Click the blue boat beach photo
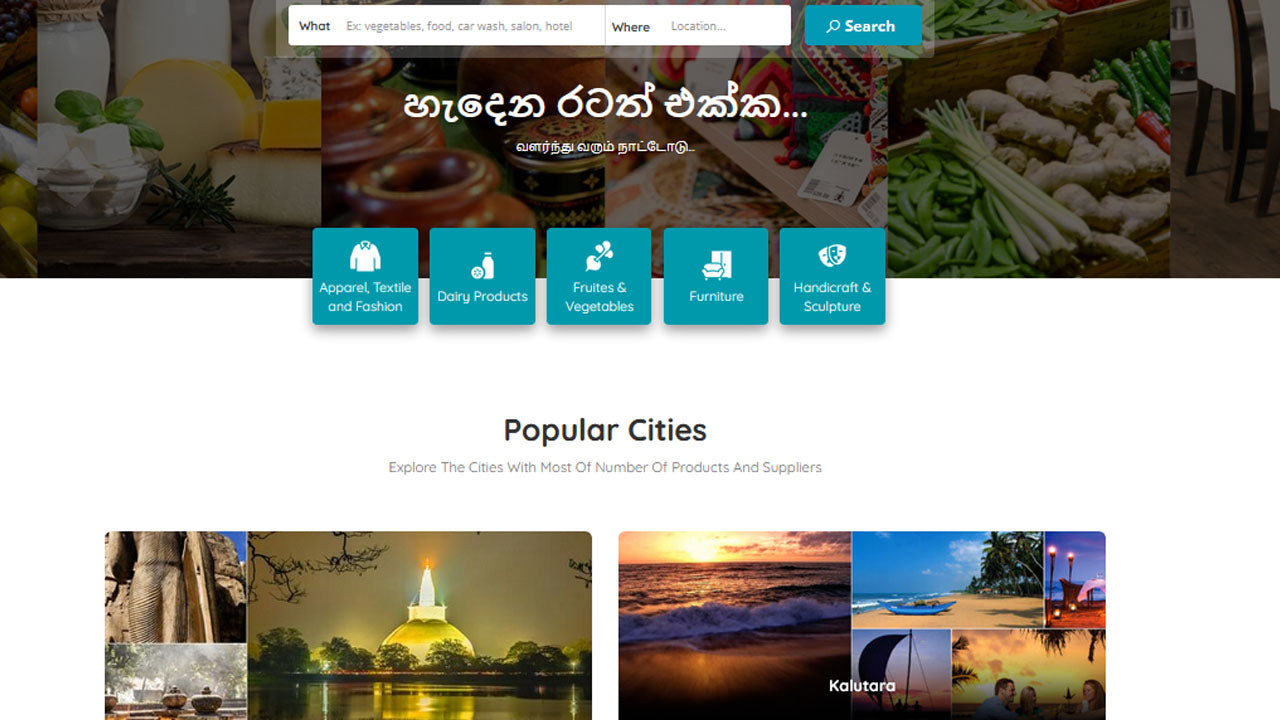The image size is (1280, 720). tap(947, 579)
